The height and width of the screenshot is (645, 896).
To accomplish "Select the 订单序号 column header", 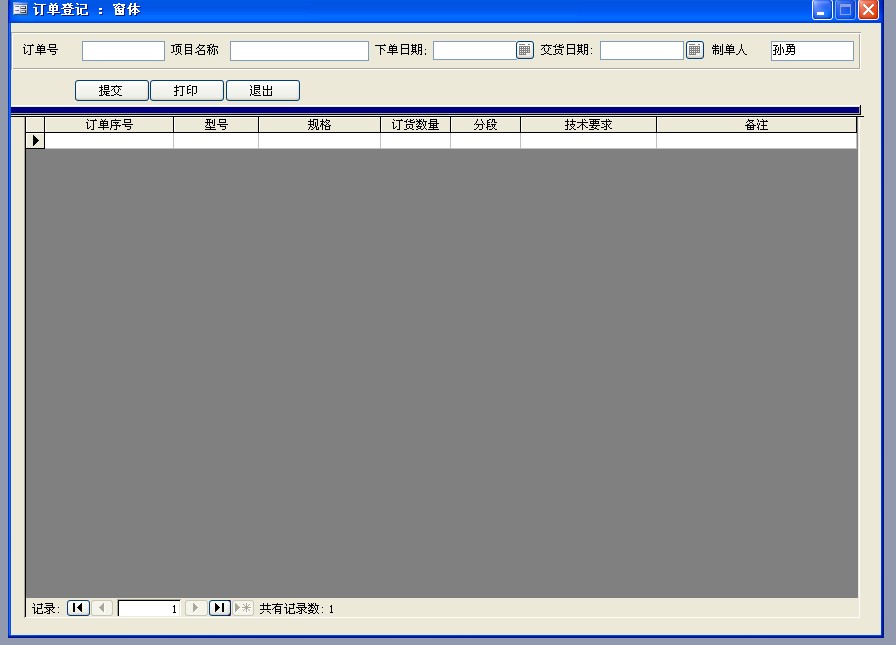I will tap(109, 125).
